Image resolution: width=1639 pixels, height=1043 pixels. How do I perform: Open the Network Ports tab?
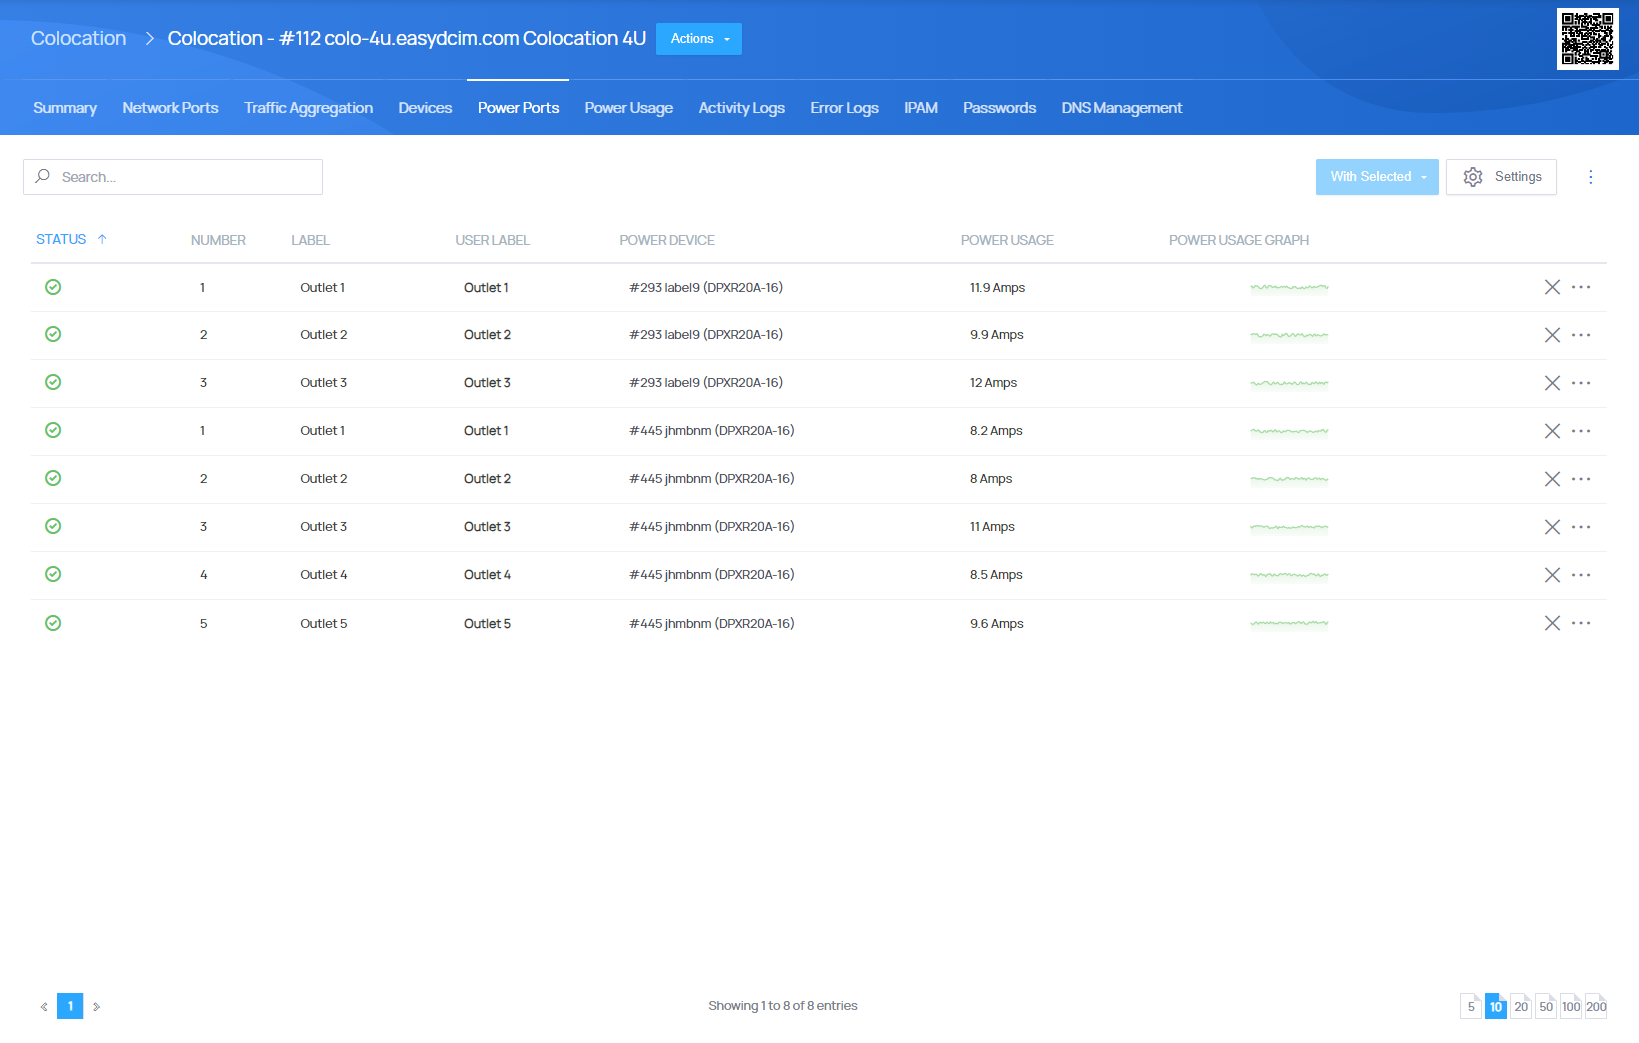click(x=170, y=108)
